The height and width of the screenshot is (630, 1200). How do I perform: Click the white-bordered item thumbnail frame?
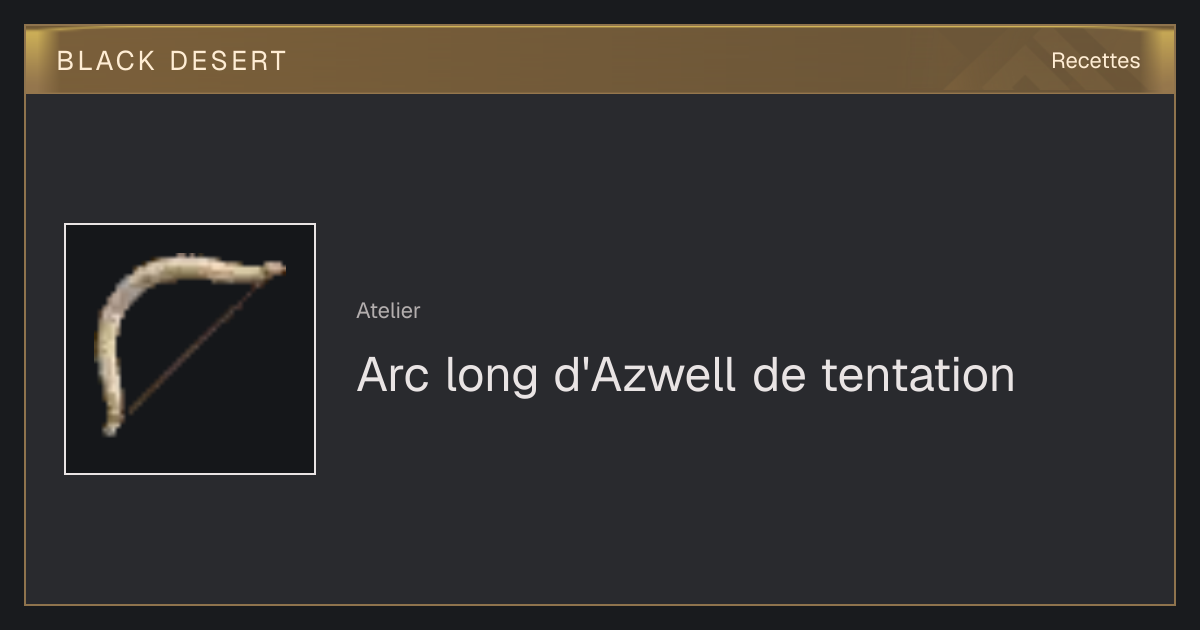point(190,348)
